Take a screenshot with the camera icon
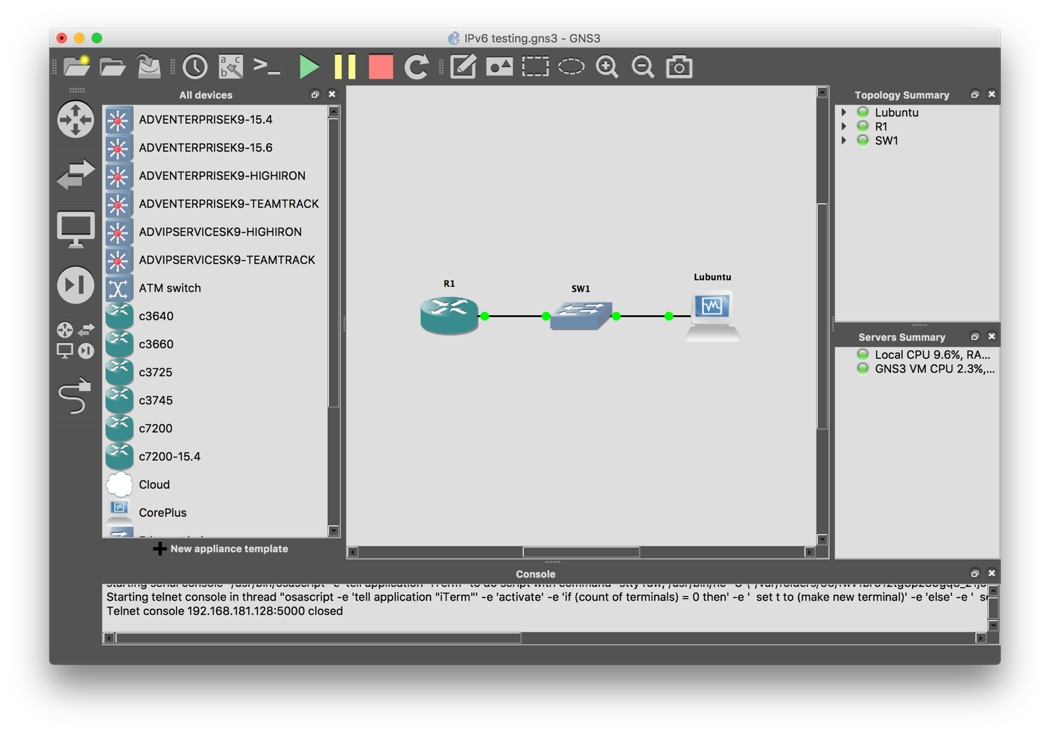Image resolution: width=1050 pixels, height=735 pixels. [679, 66]
